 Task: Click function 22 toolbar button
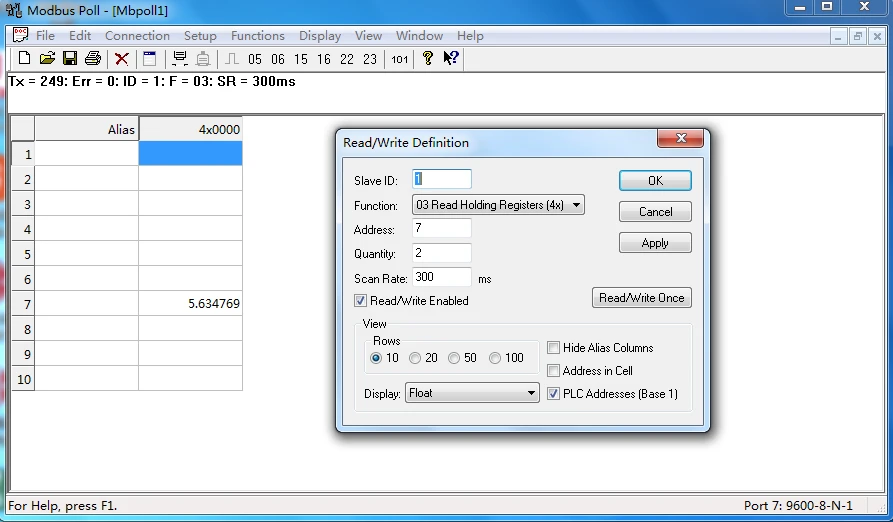click(x=347, y=59)
